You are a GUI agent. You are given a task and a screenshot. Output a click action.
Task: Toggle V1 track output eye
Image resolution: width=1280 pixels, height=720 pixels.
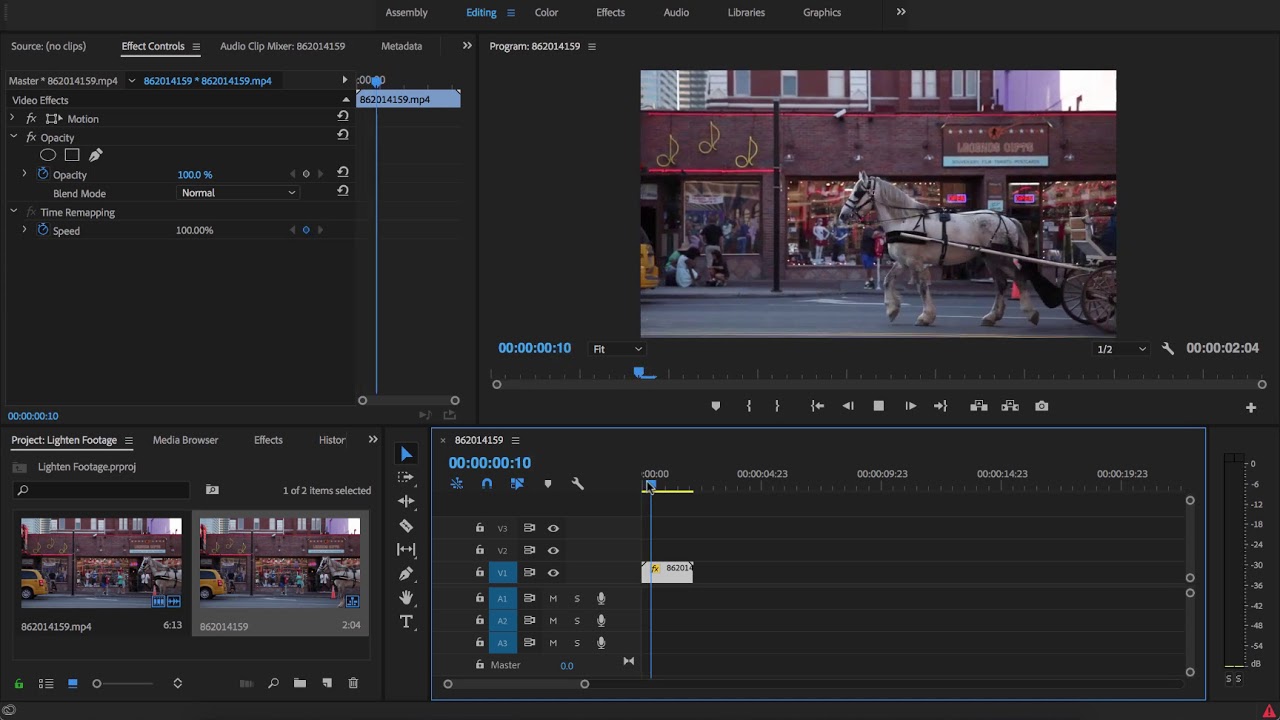pyautogui.click(x=553, y=573)
